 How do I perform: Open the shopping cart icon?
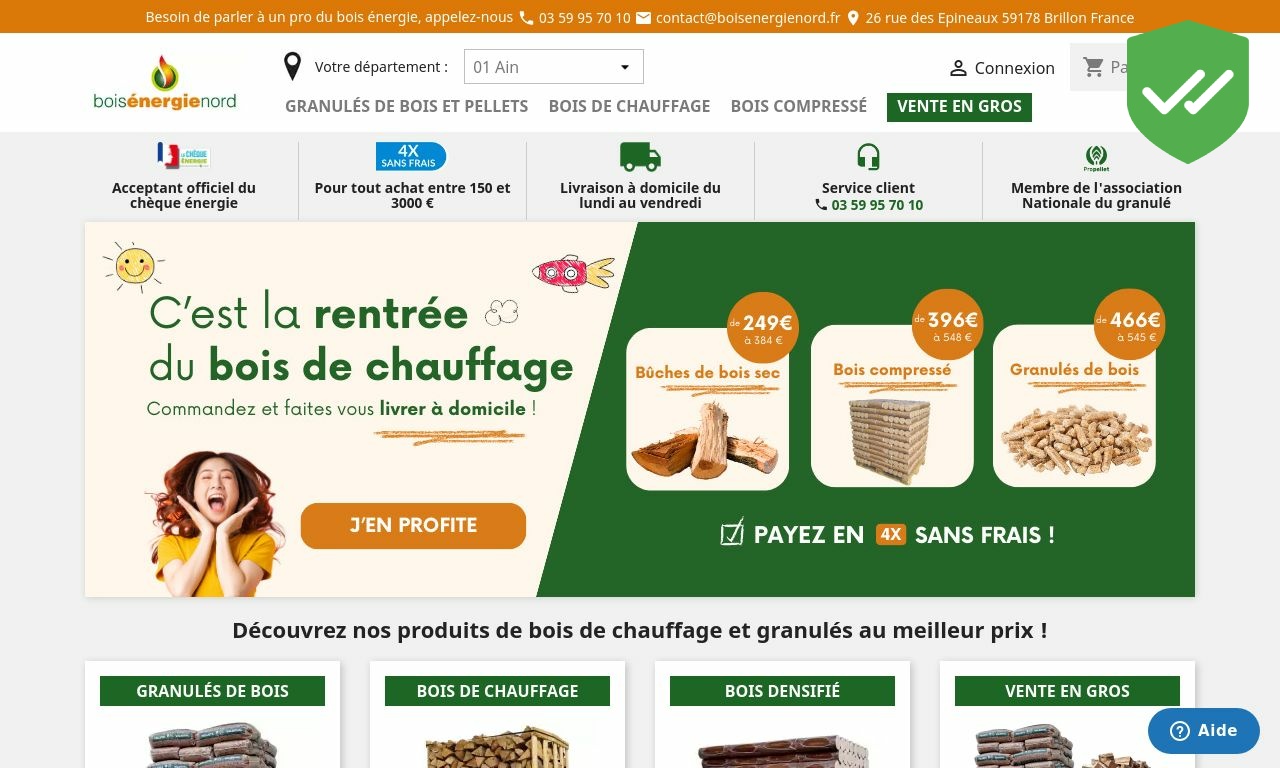click(1094, 67)
